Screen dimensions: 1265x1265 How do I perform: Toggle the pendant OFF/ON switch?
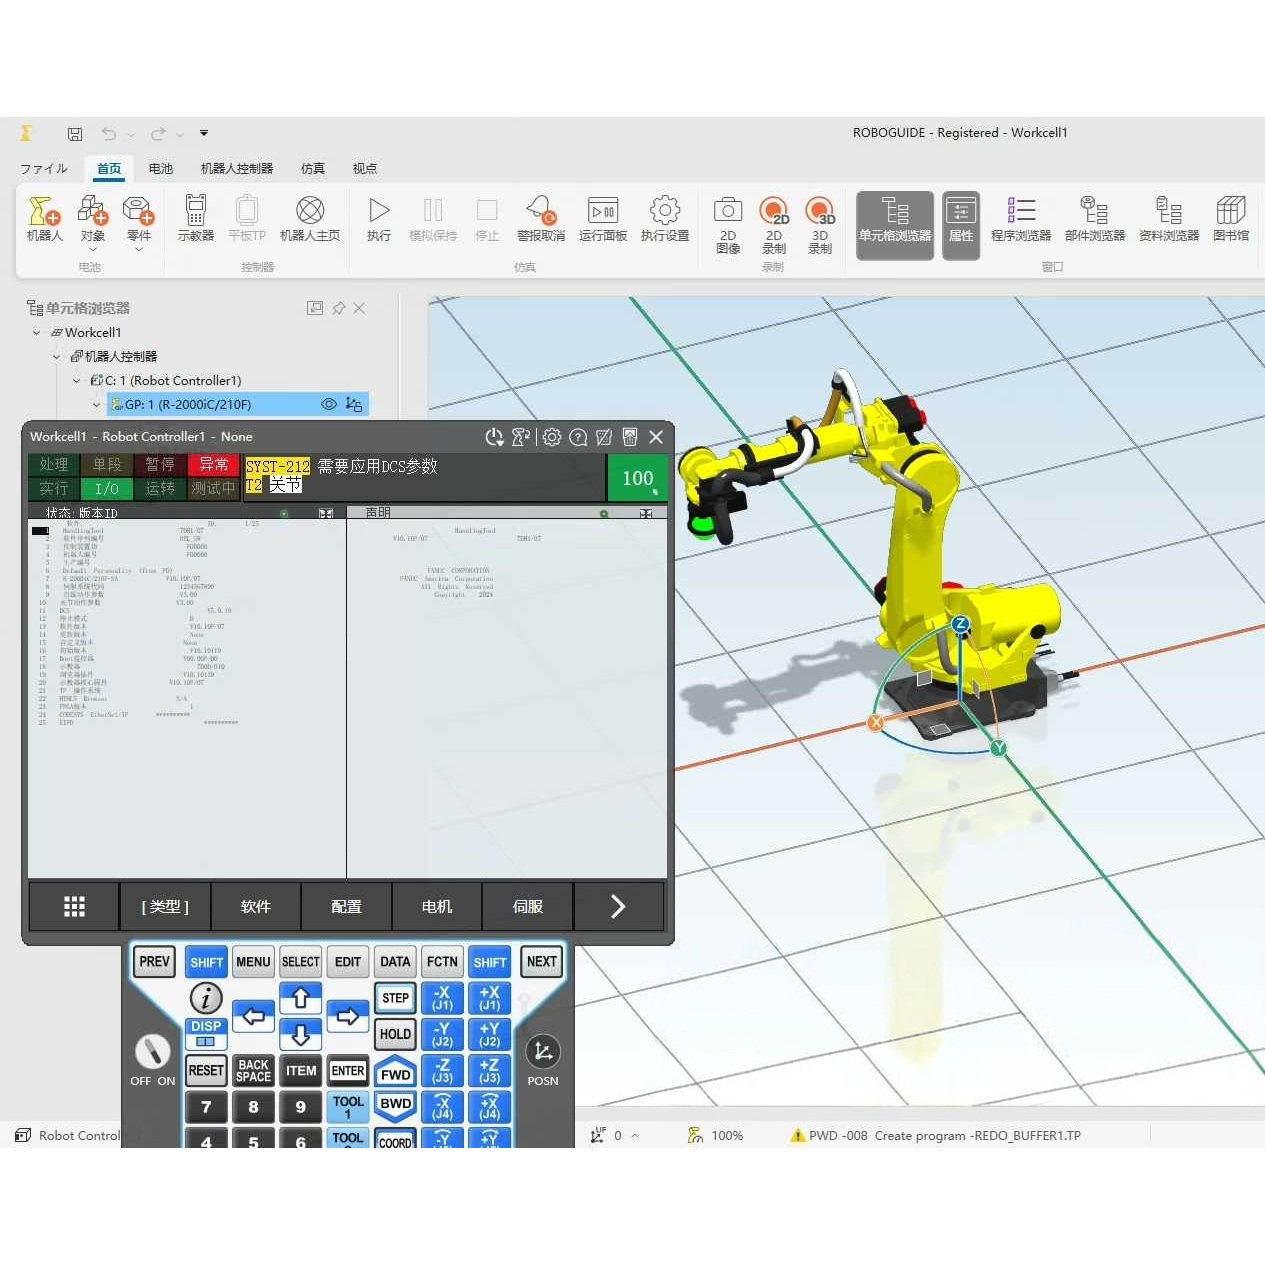pos(153,1052)
